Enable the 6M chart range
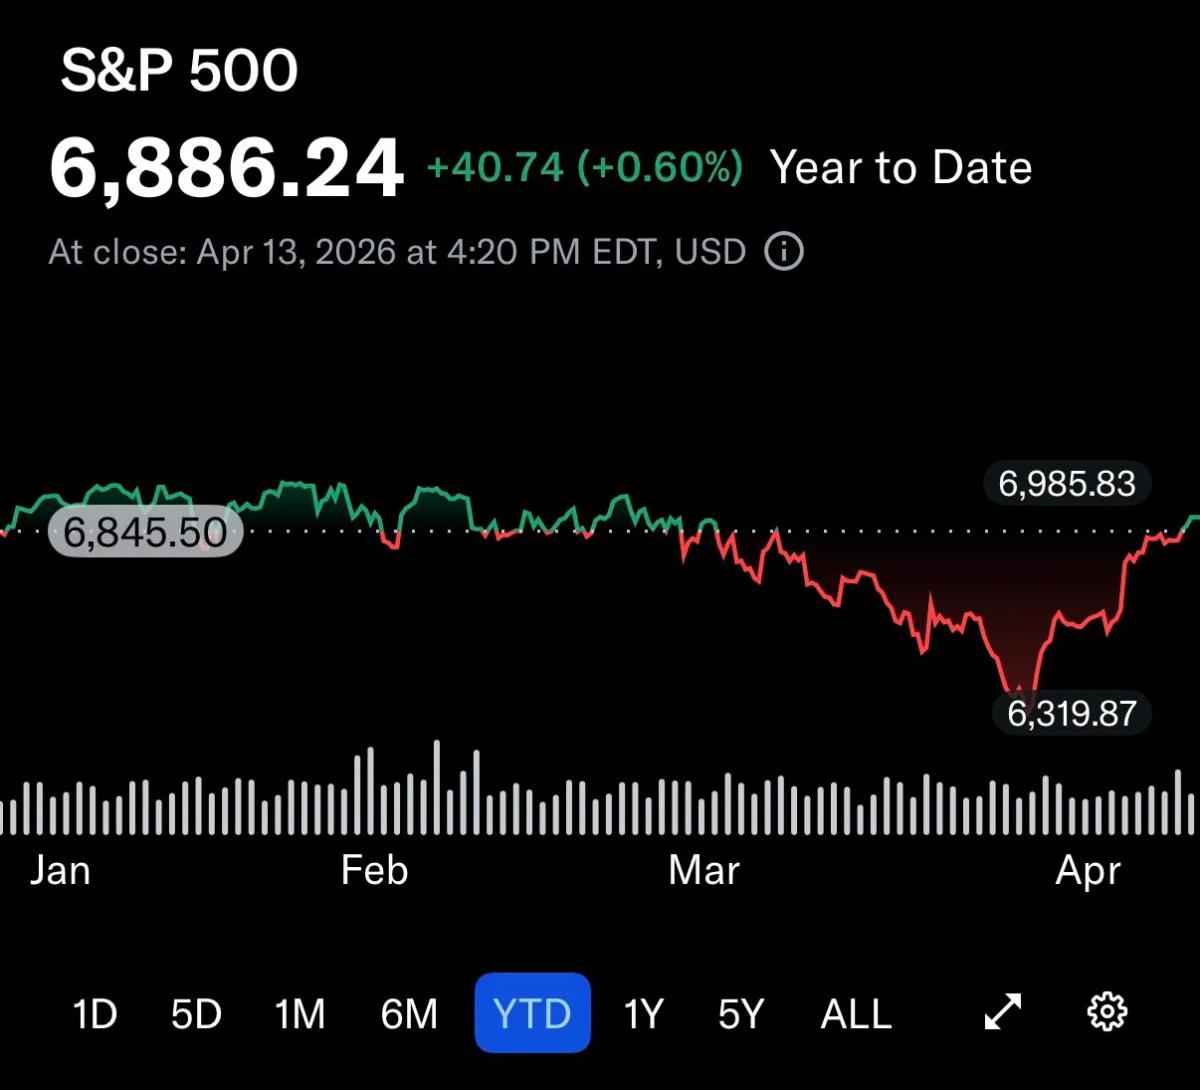1200x1090 pixels. (x=408, y=1013)
